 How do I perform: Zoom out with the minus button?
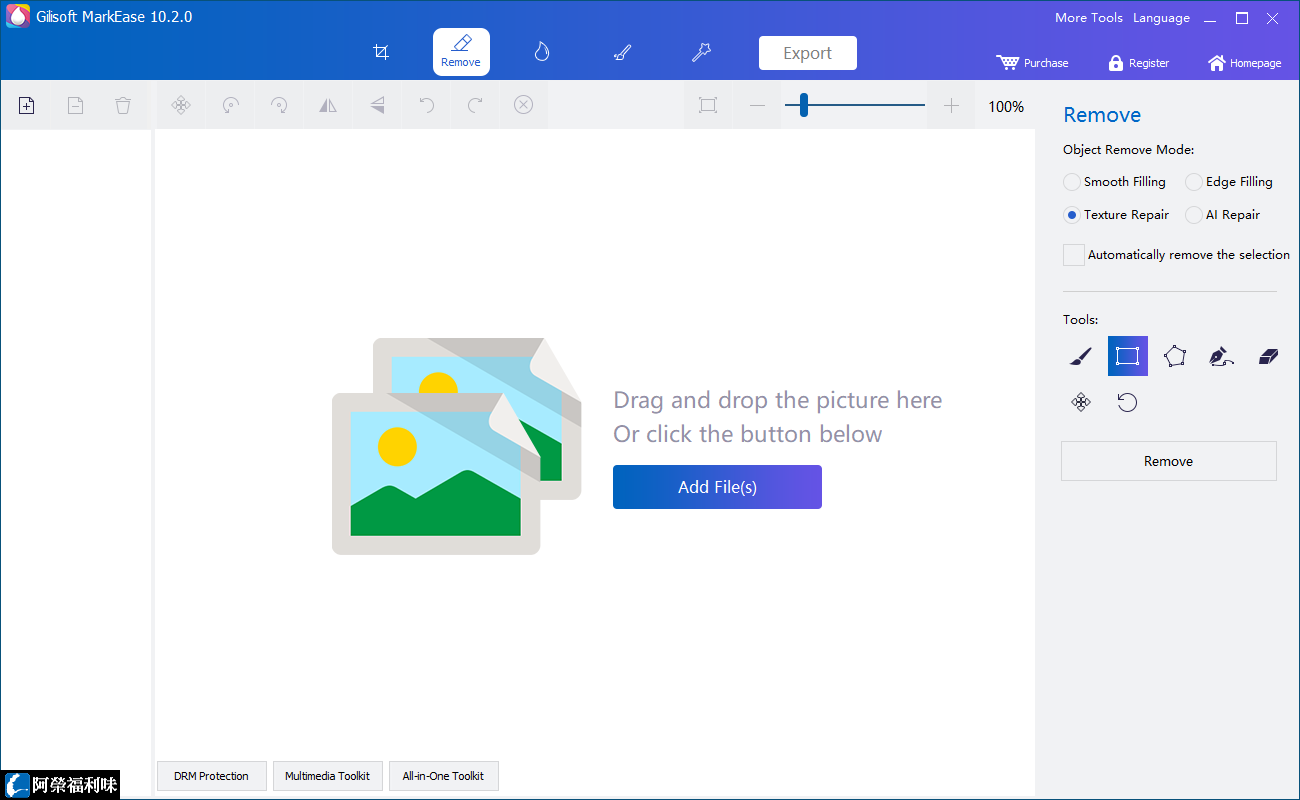coord(757,105)
